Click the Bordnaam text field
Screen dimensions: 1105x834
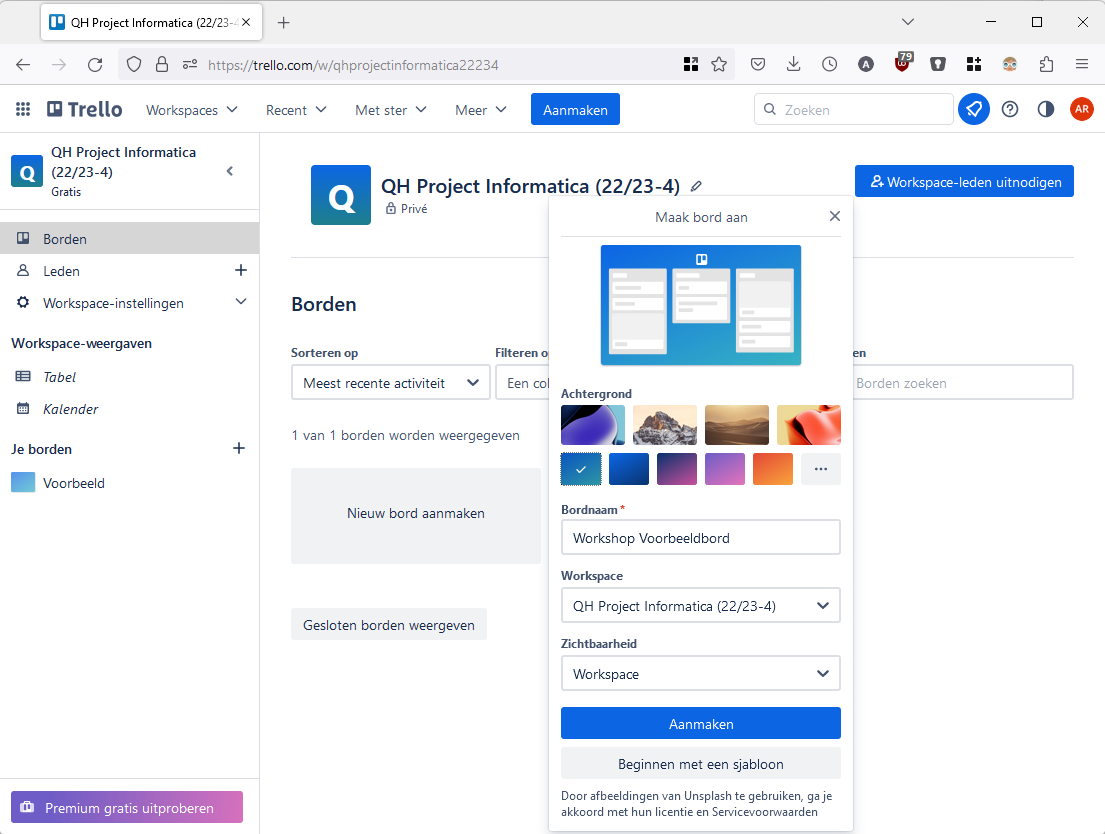click(x=700, y=538)
